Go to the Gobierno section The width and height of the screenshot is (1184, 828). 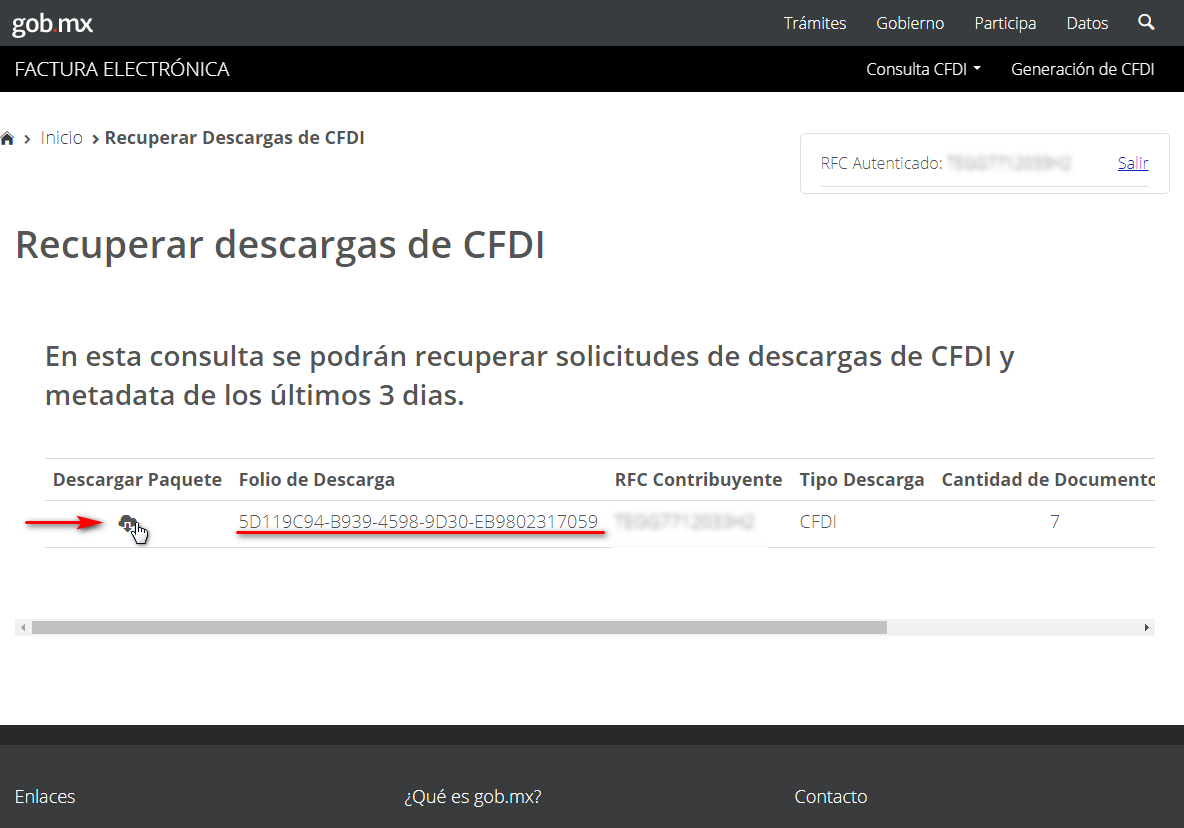click(x=910, y=23)
